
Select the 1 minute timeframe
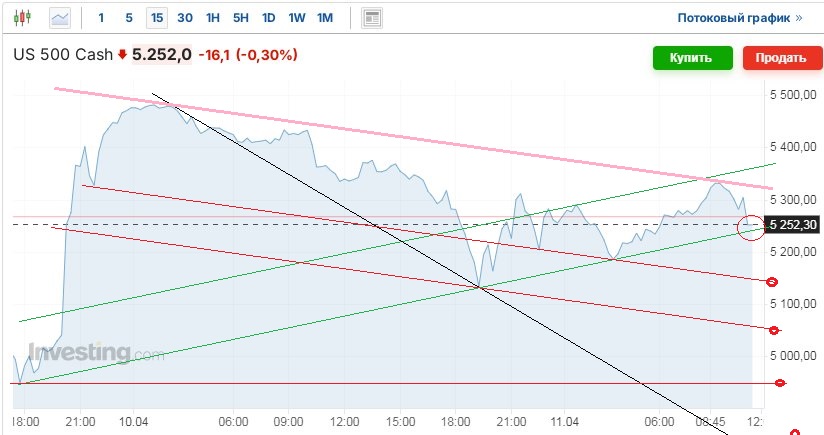coord(101,18)
